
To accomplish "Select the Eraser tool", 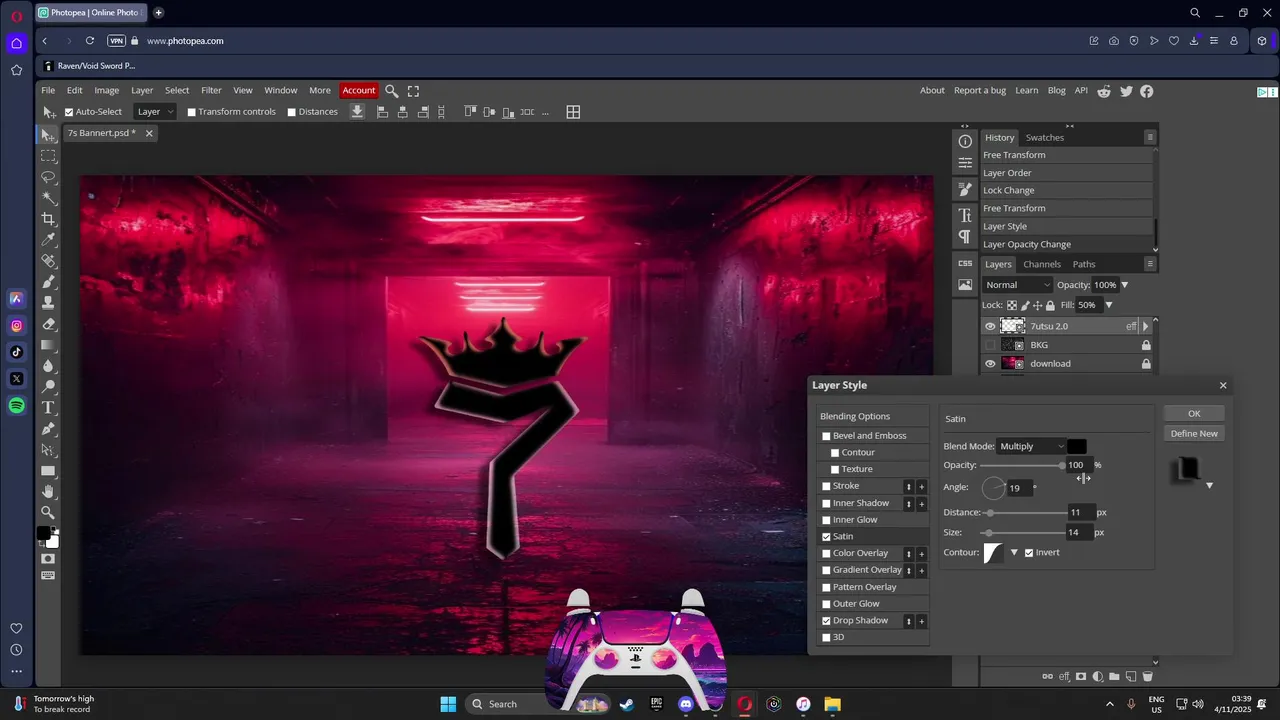I will 48,324.
